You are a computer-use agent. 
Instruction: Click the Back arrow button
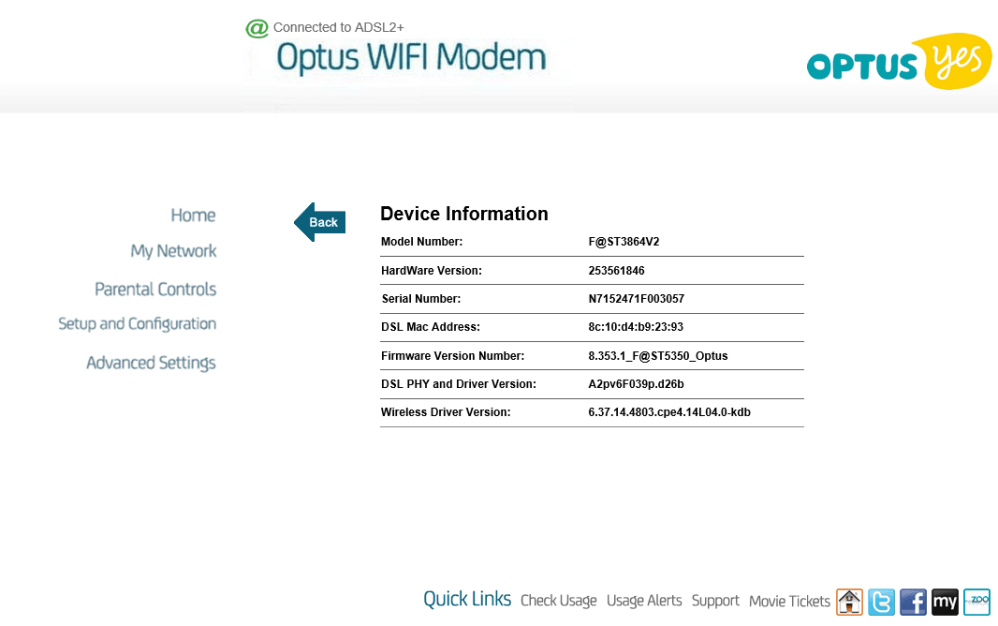tap(320, 222)
